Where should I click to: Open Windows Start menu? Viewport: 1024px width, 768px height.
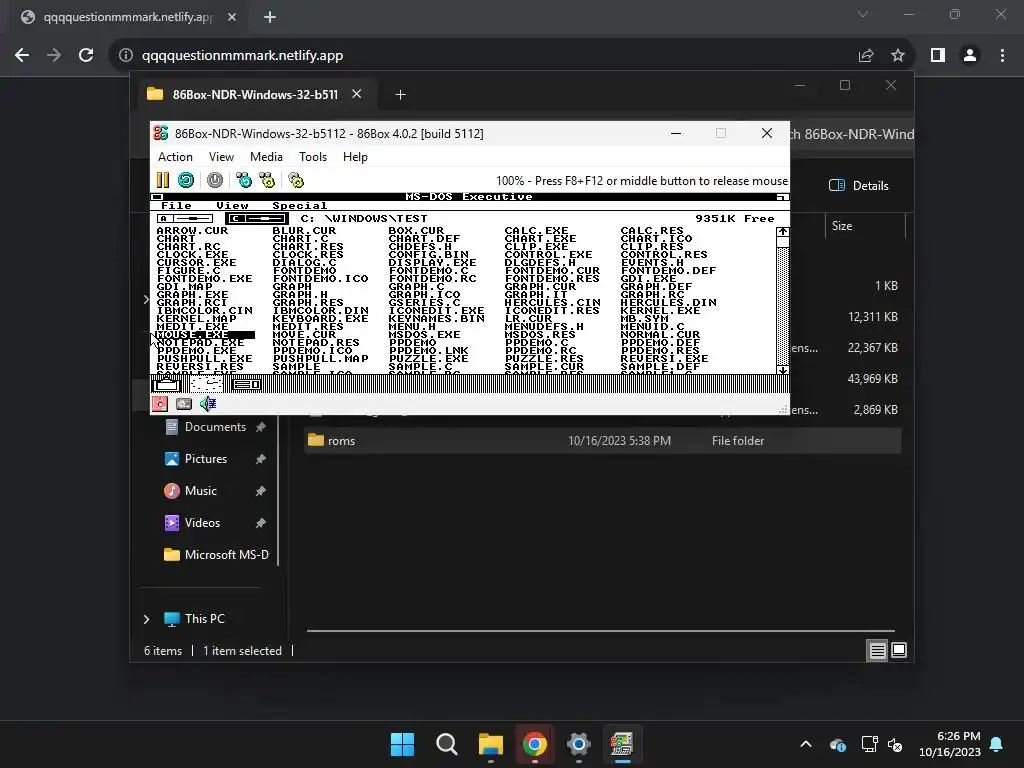click(402, 744)
